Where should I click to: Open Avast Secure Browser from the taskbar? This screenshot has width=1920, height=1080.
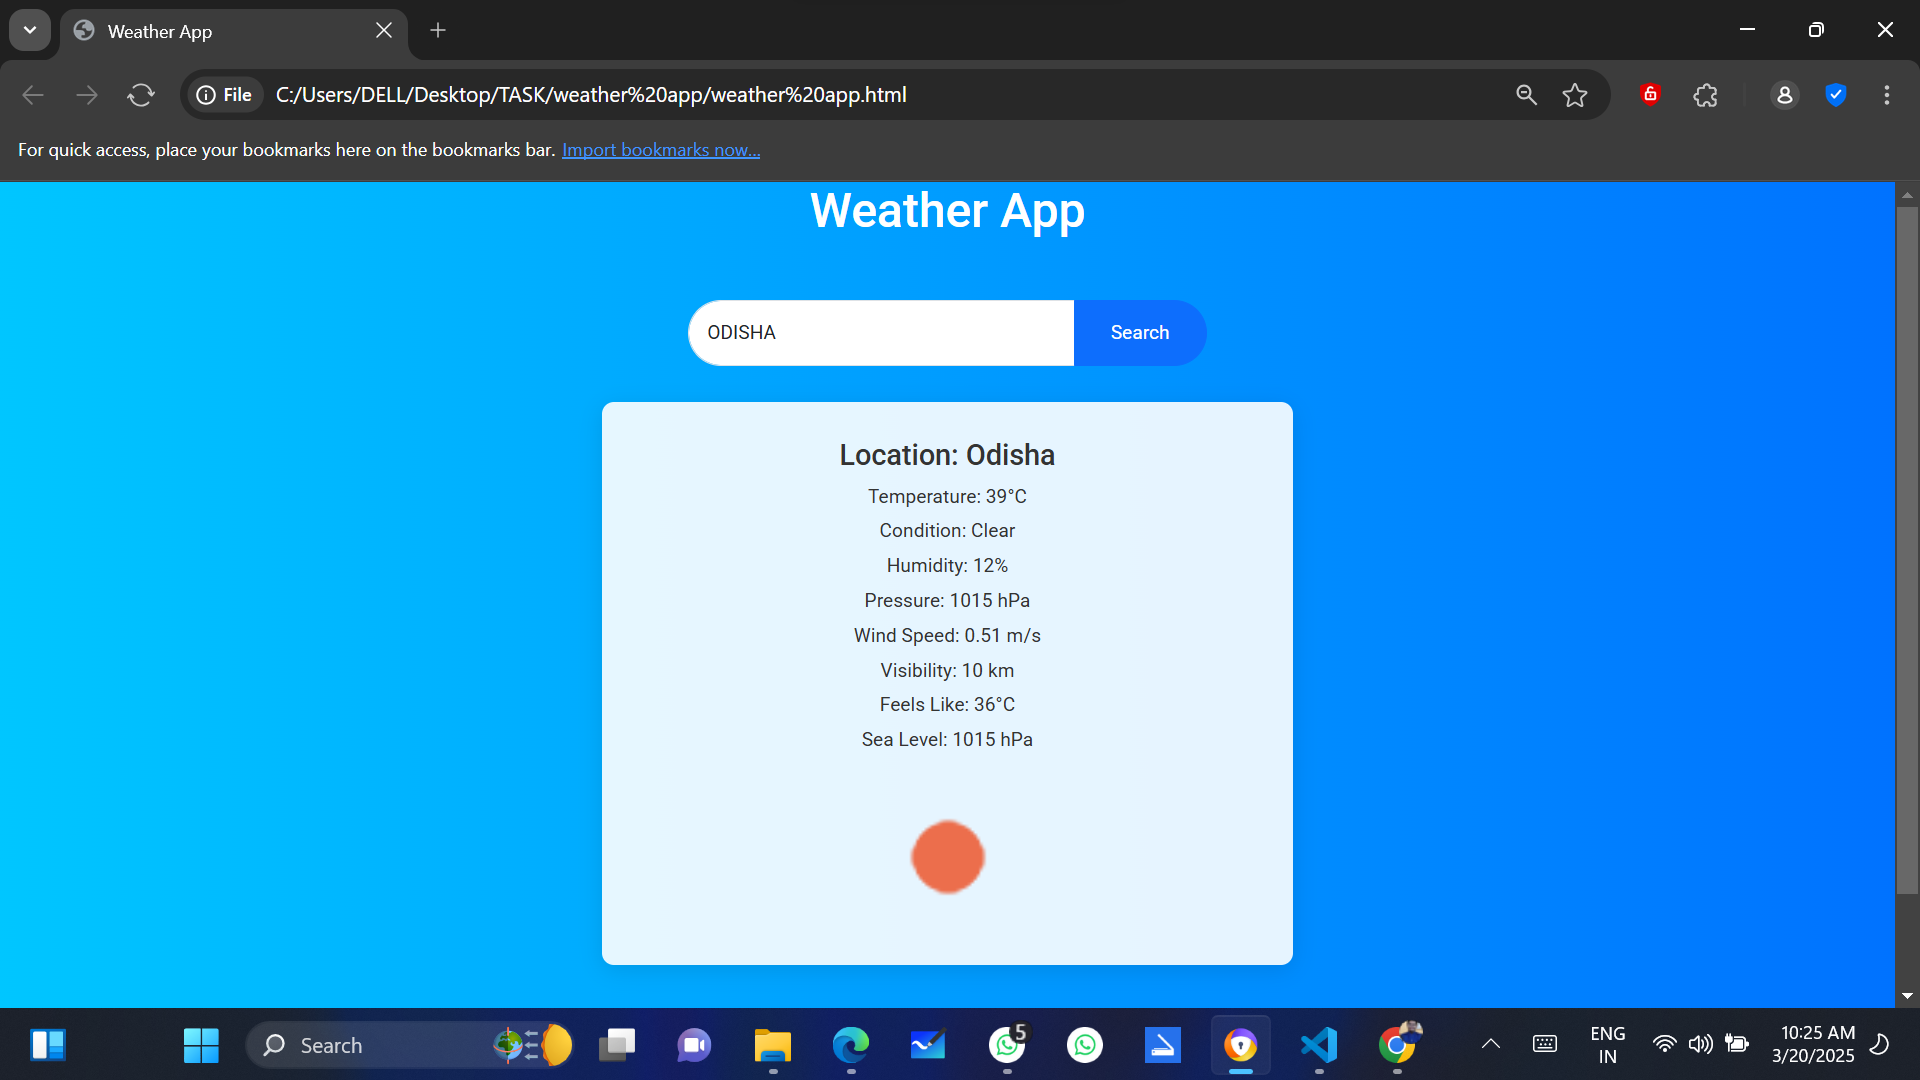coord(1240,1045)
